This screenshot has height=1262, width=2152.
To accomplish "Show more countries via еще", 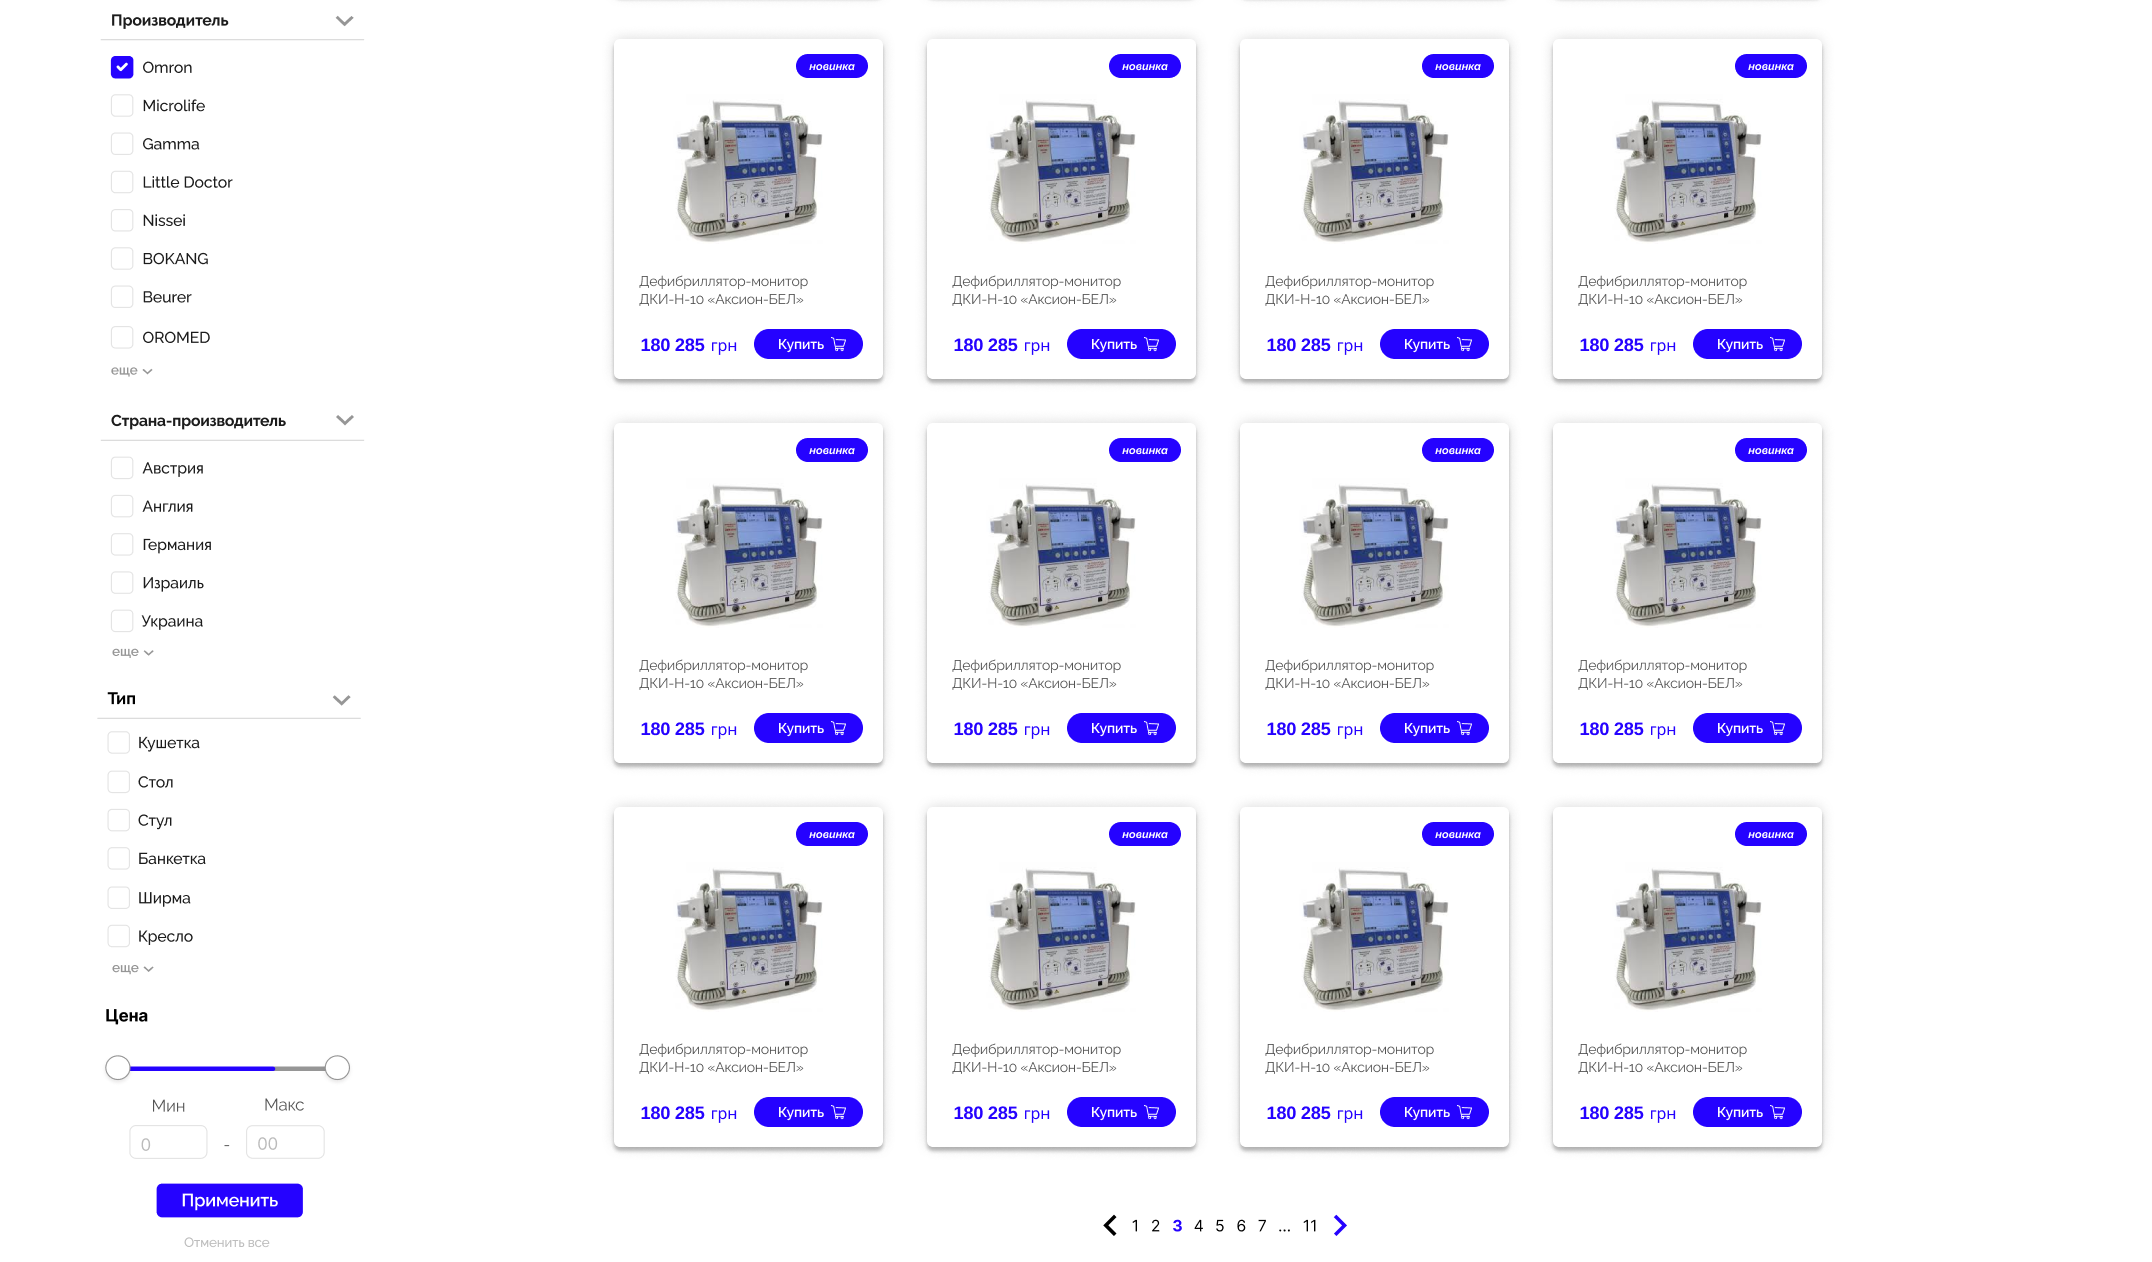I will pyautogui.click(x=132, y=651).
